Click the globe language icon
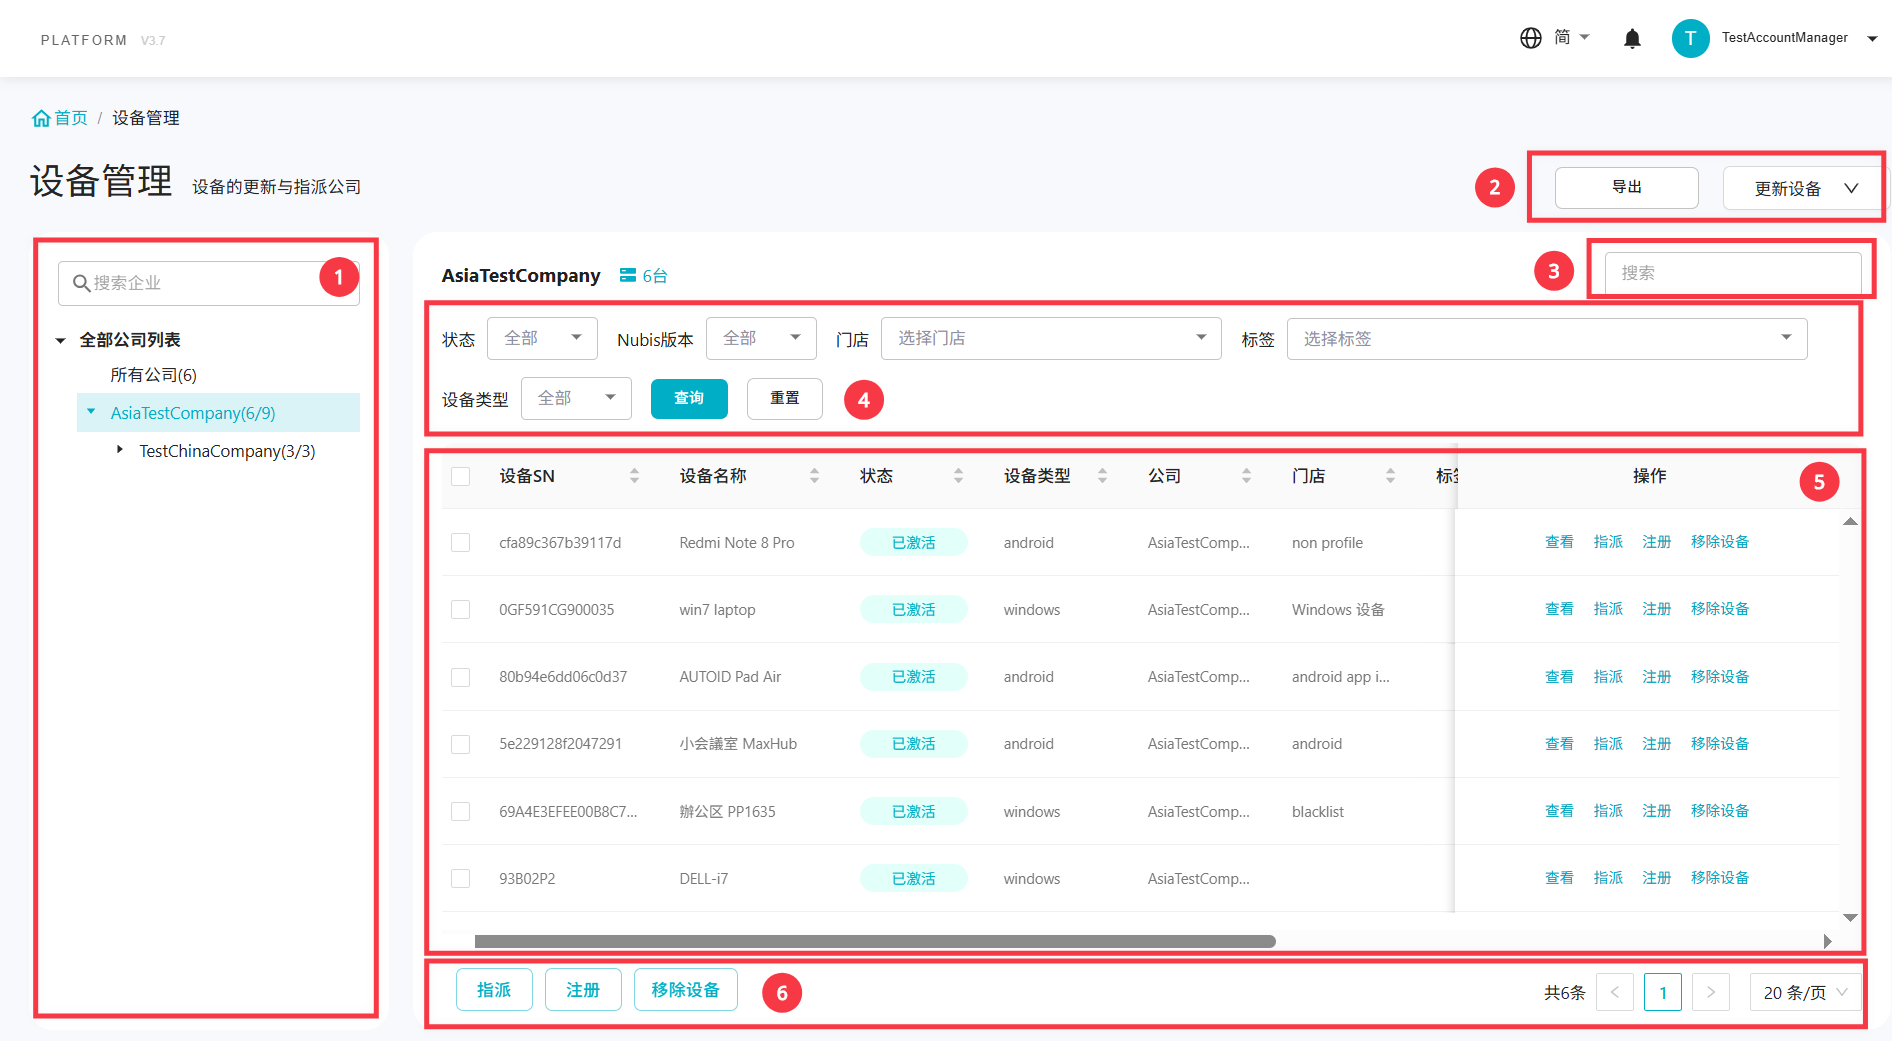The image size is (1892, 1041). pyautogui.click(x=1530, y=38)
